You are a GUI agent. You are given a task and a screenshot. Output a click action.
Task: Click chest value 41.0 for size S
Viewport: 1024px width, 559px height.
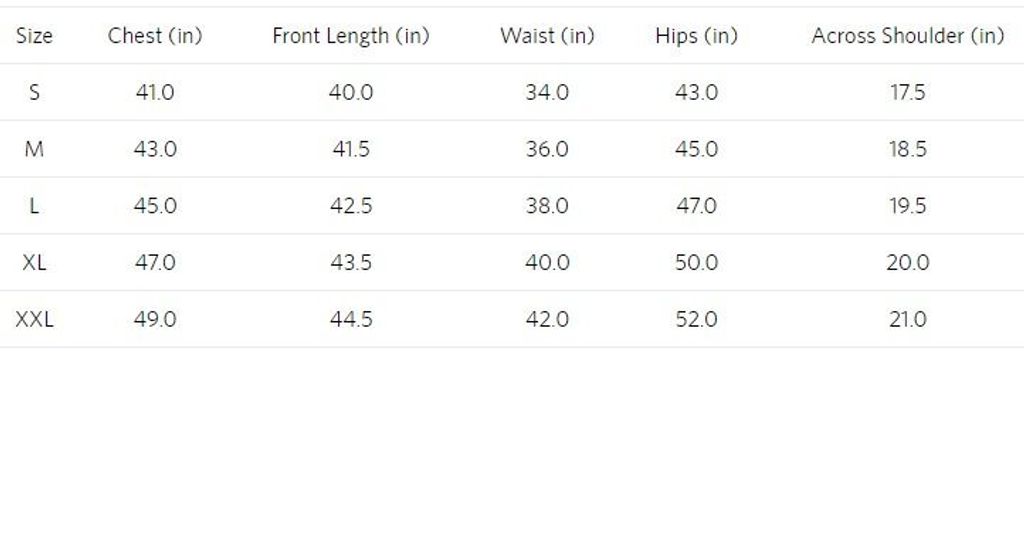[155, 93]
